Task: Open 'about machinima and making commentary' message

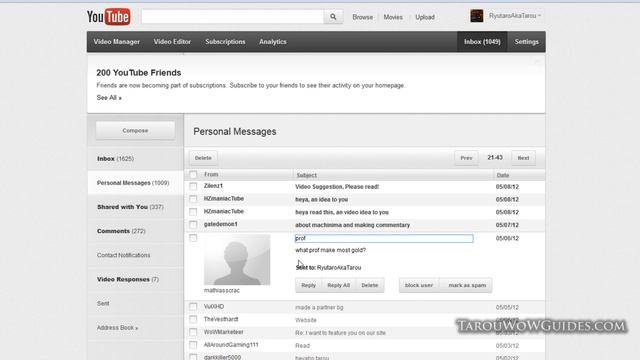Action: (352, 225)
